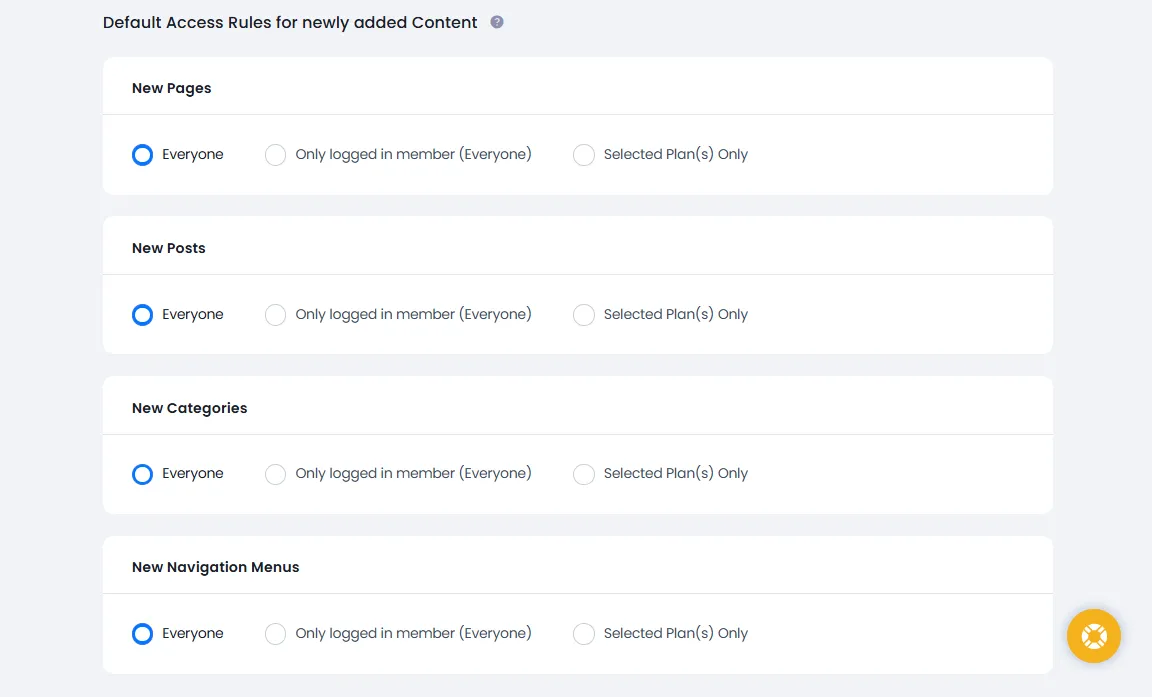
Task: Click the Everyone label under New Posts
Action: click(193, 315)
